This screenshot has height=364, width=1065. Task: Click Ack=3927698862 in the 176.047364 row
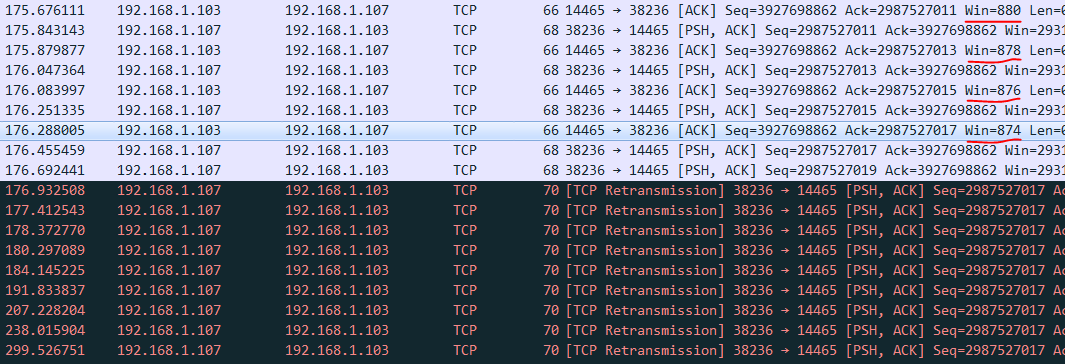[x=941, y=70]
